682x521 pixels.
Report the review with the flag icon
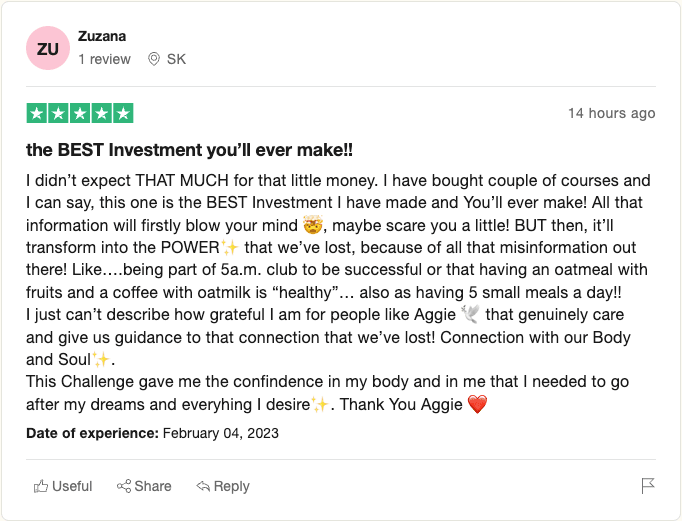pos(647,486)
